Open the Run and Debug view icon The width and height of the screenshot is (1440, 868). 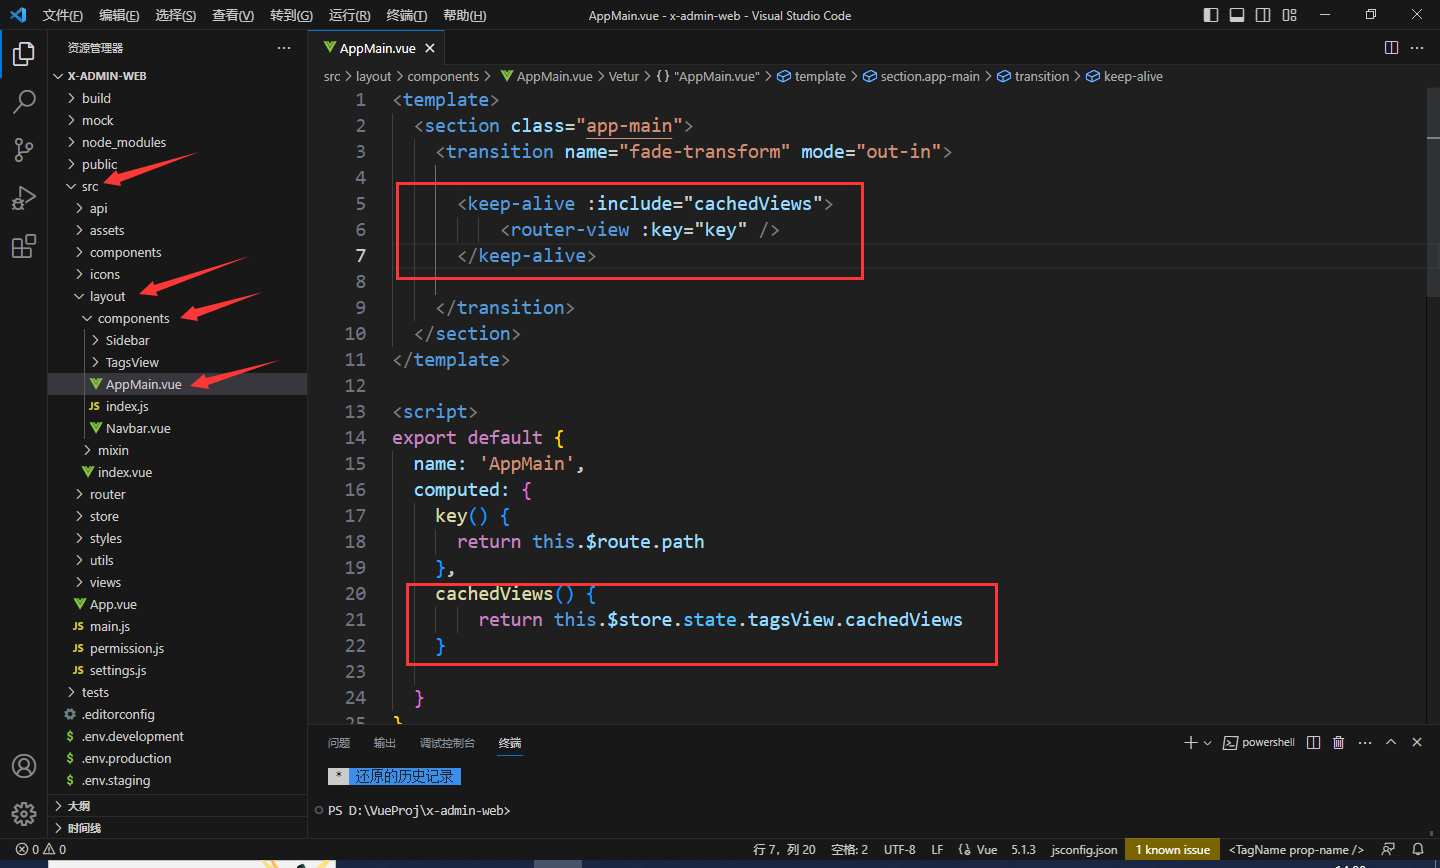[24, 198]
